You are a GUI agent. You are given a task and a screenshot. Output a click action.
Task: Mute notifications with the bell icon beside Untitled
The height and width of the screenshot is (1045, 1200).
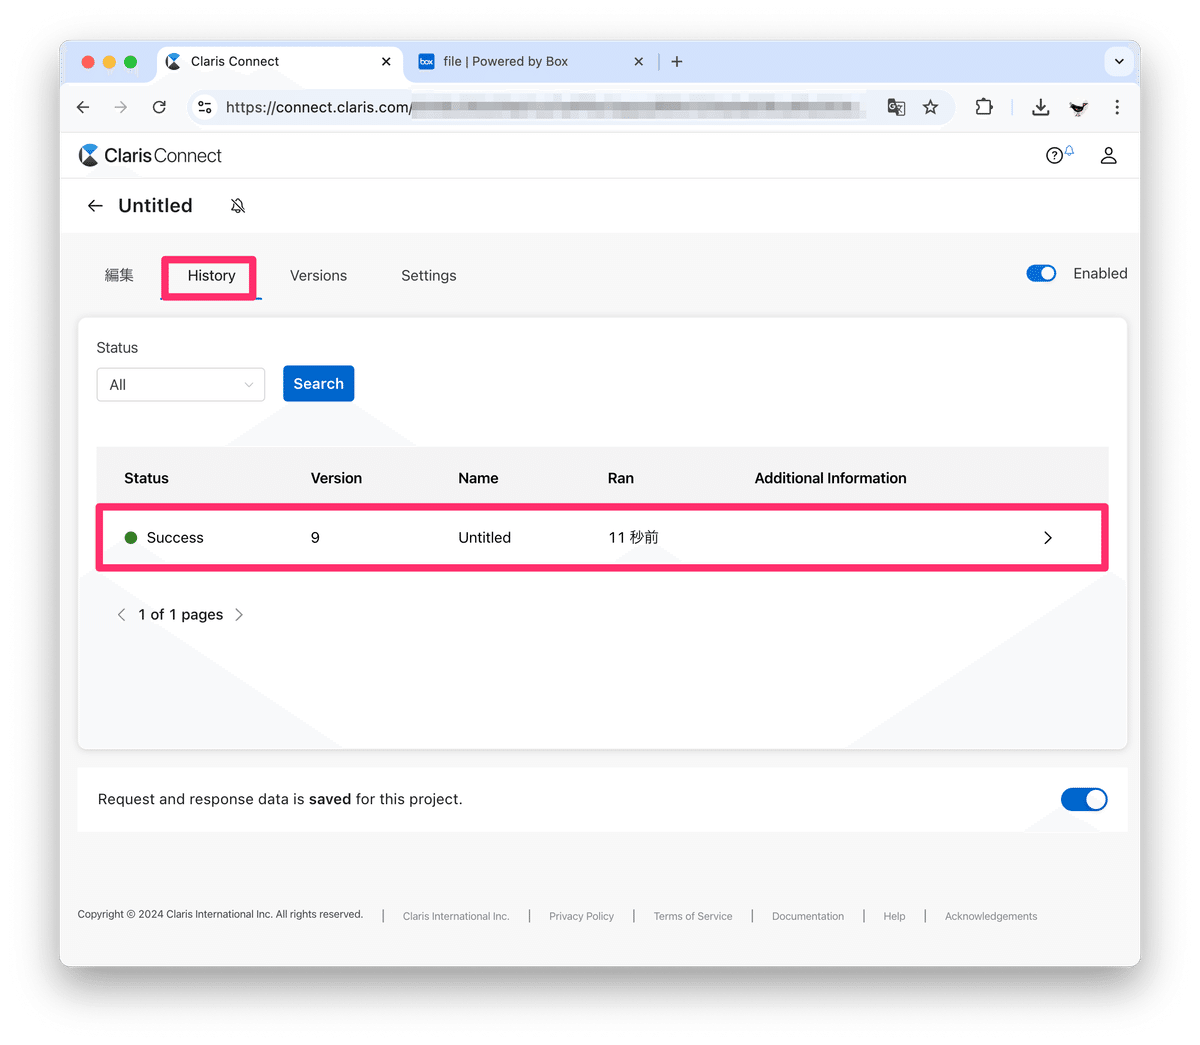tap(238, 205)
